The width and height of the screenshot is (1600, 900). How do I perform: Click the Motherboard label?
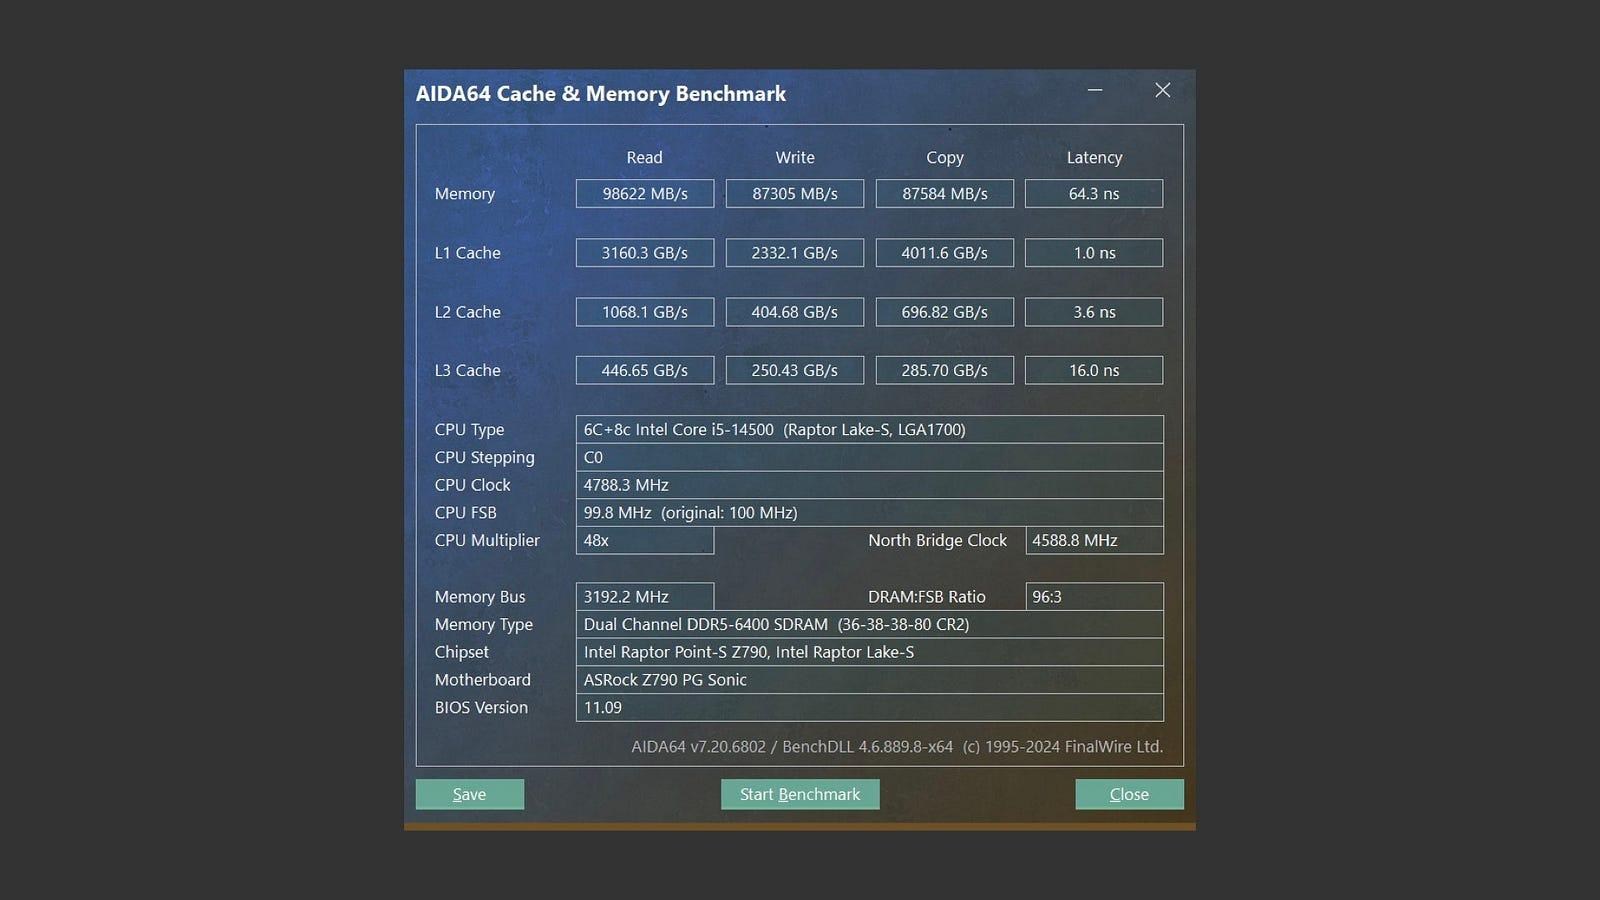click(x=482, y=679)
